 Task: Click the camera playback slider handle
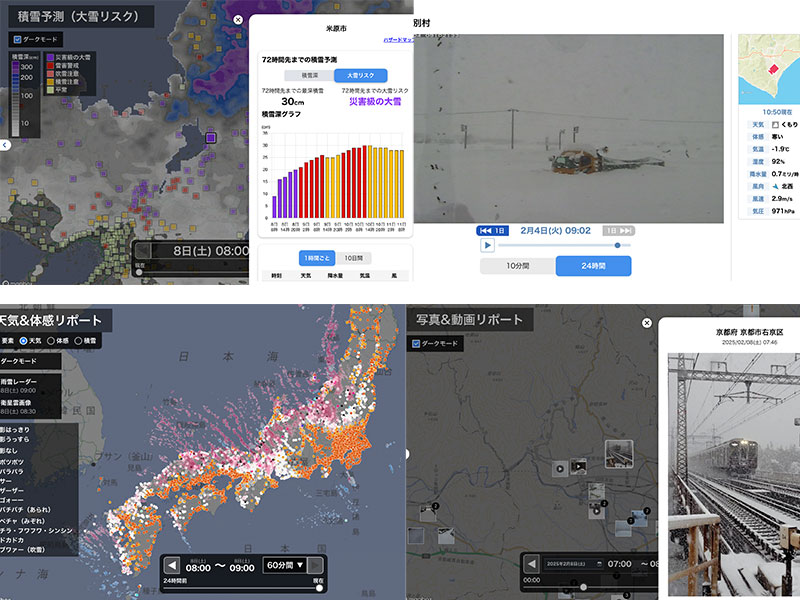coord(616,245)
